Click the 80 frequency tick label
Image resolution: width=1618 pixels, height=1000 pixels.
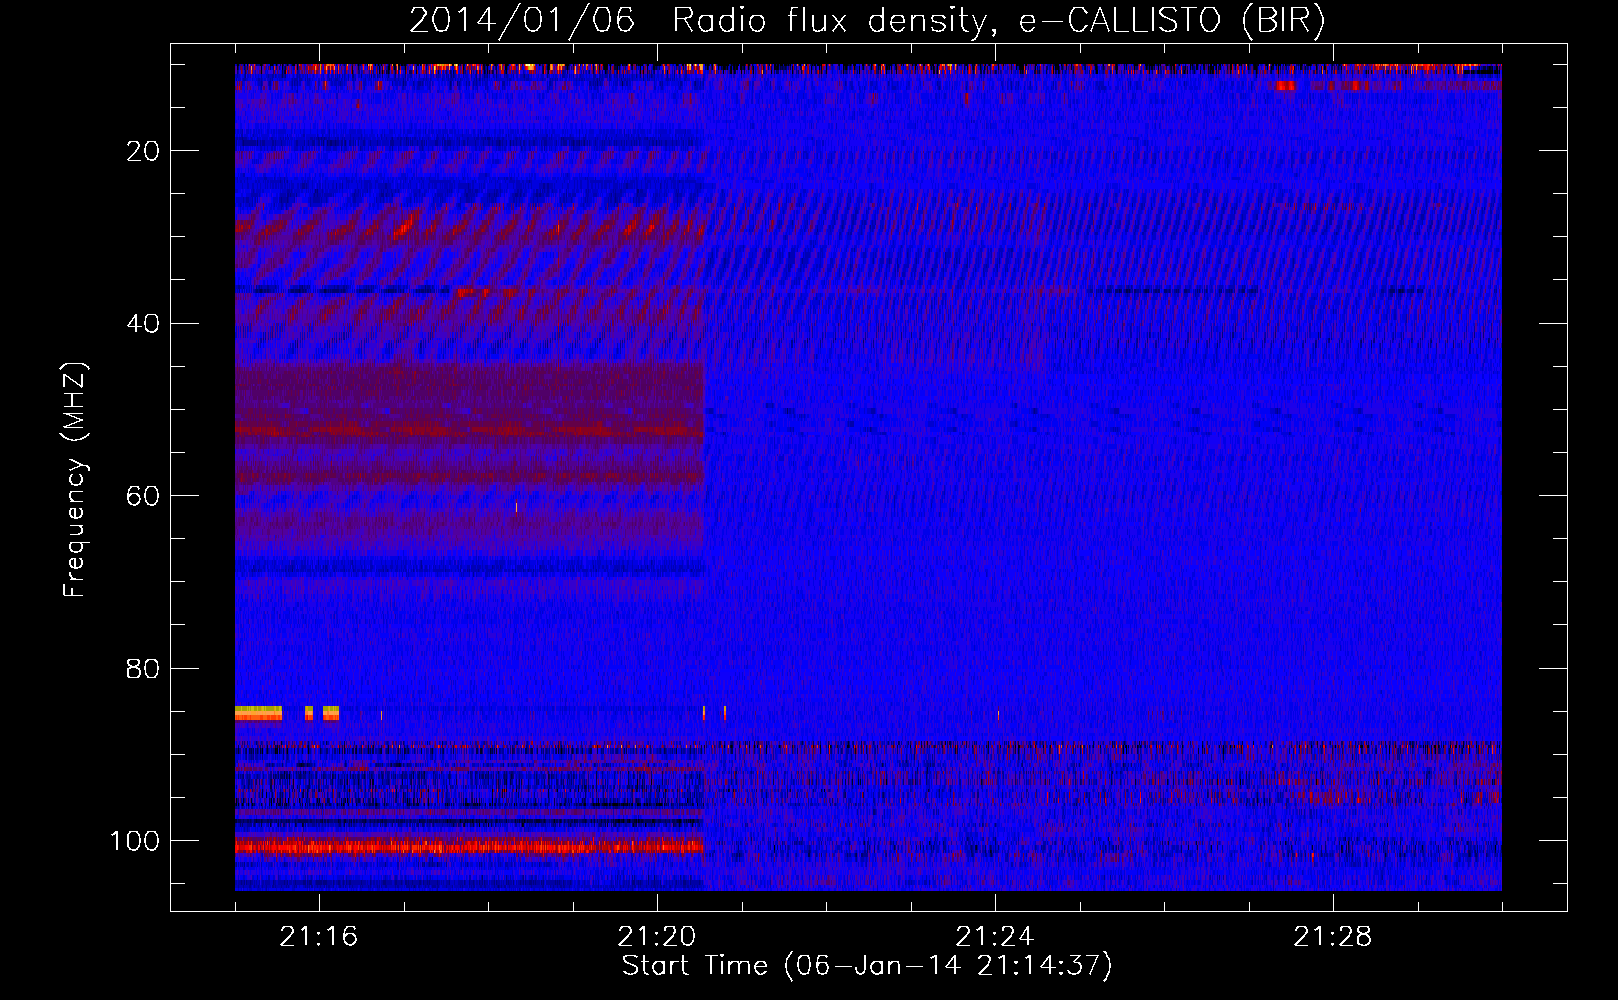click(x=143, y=669)
